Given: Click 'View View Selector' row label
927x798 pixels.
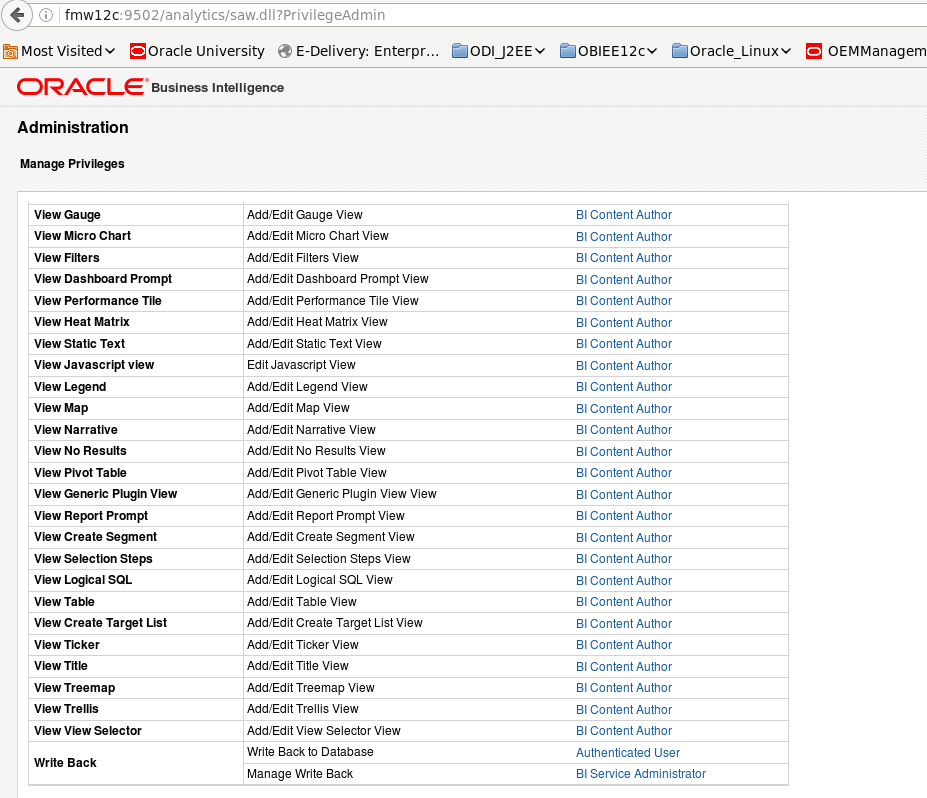Looking at the screenshot, I should pos(87,731).
